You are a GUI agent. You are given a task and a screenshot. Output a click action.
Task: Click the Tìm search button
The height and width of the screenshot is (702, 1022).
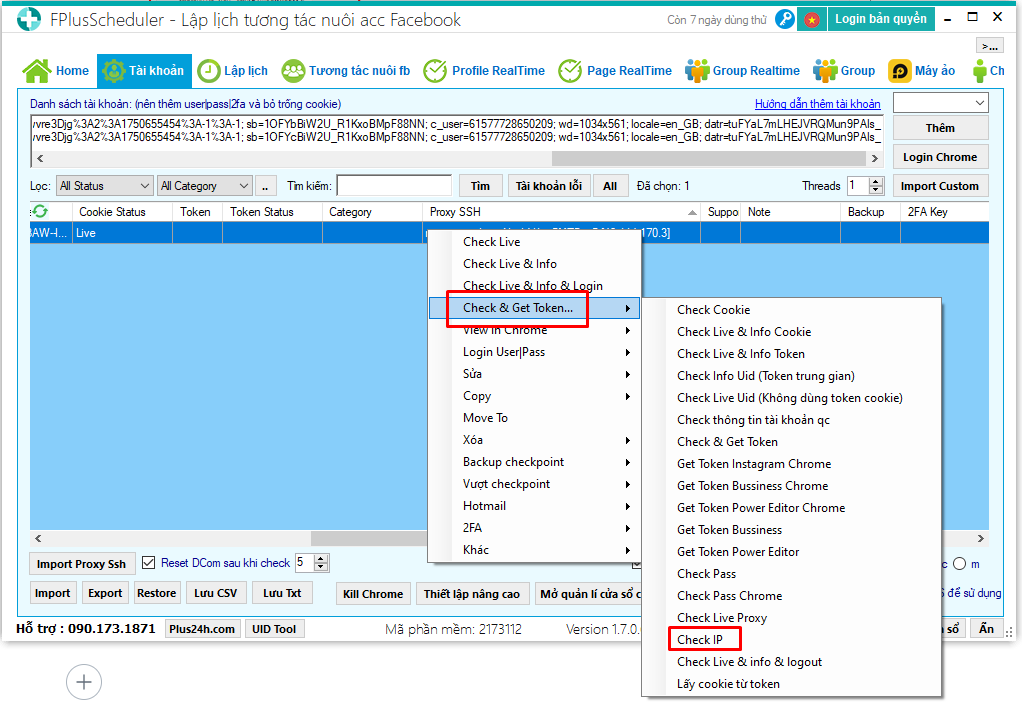(x=480, y=186)
